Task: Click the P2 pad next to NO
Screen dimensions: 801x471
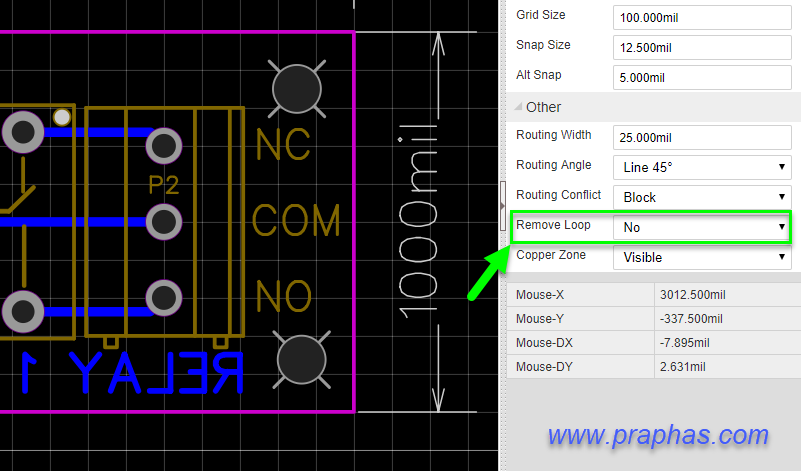Action: pyautogui.click(x=164, y=298)
